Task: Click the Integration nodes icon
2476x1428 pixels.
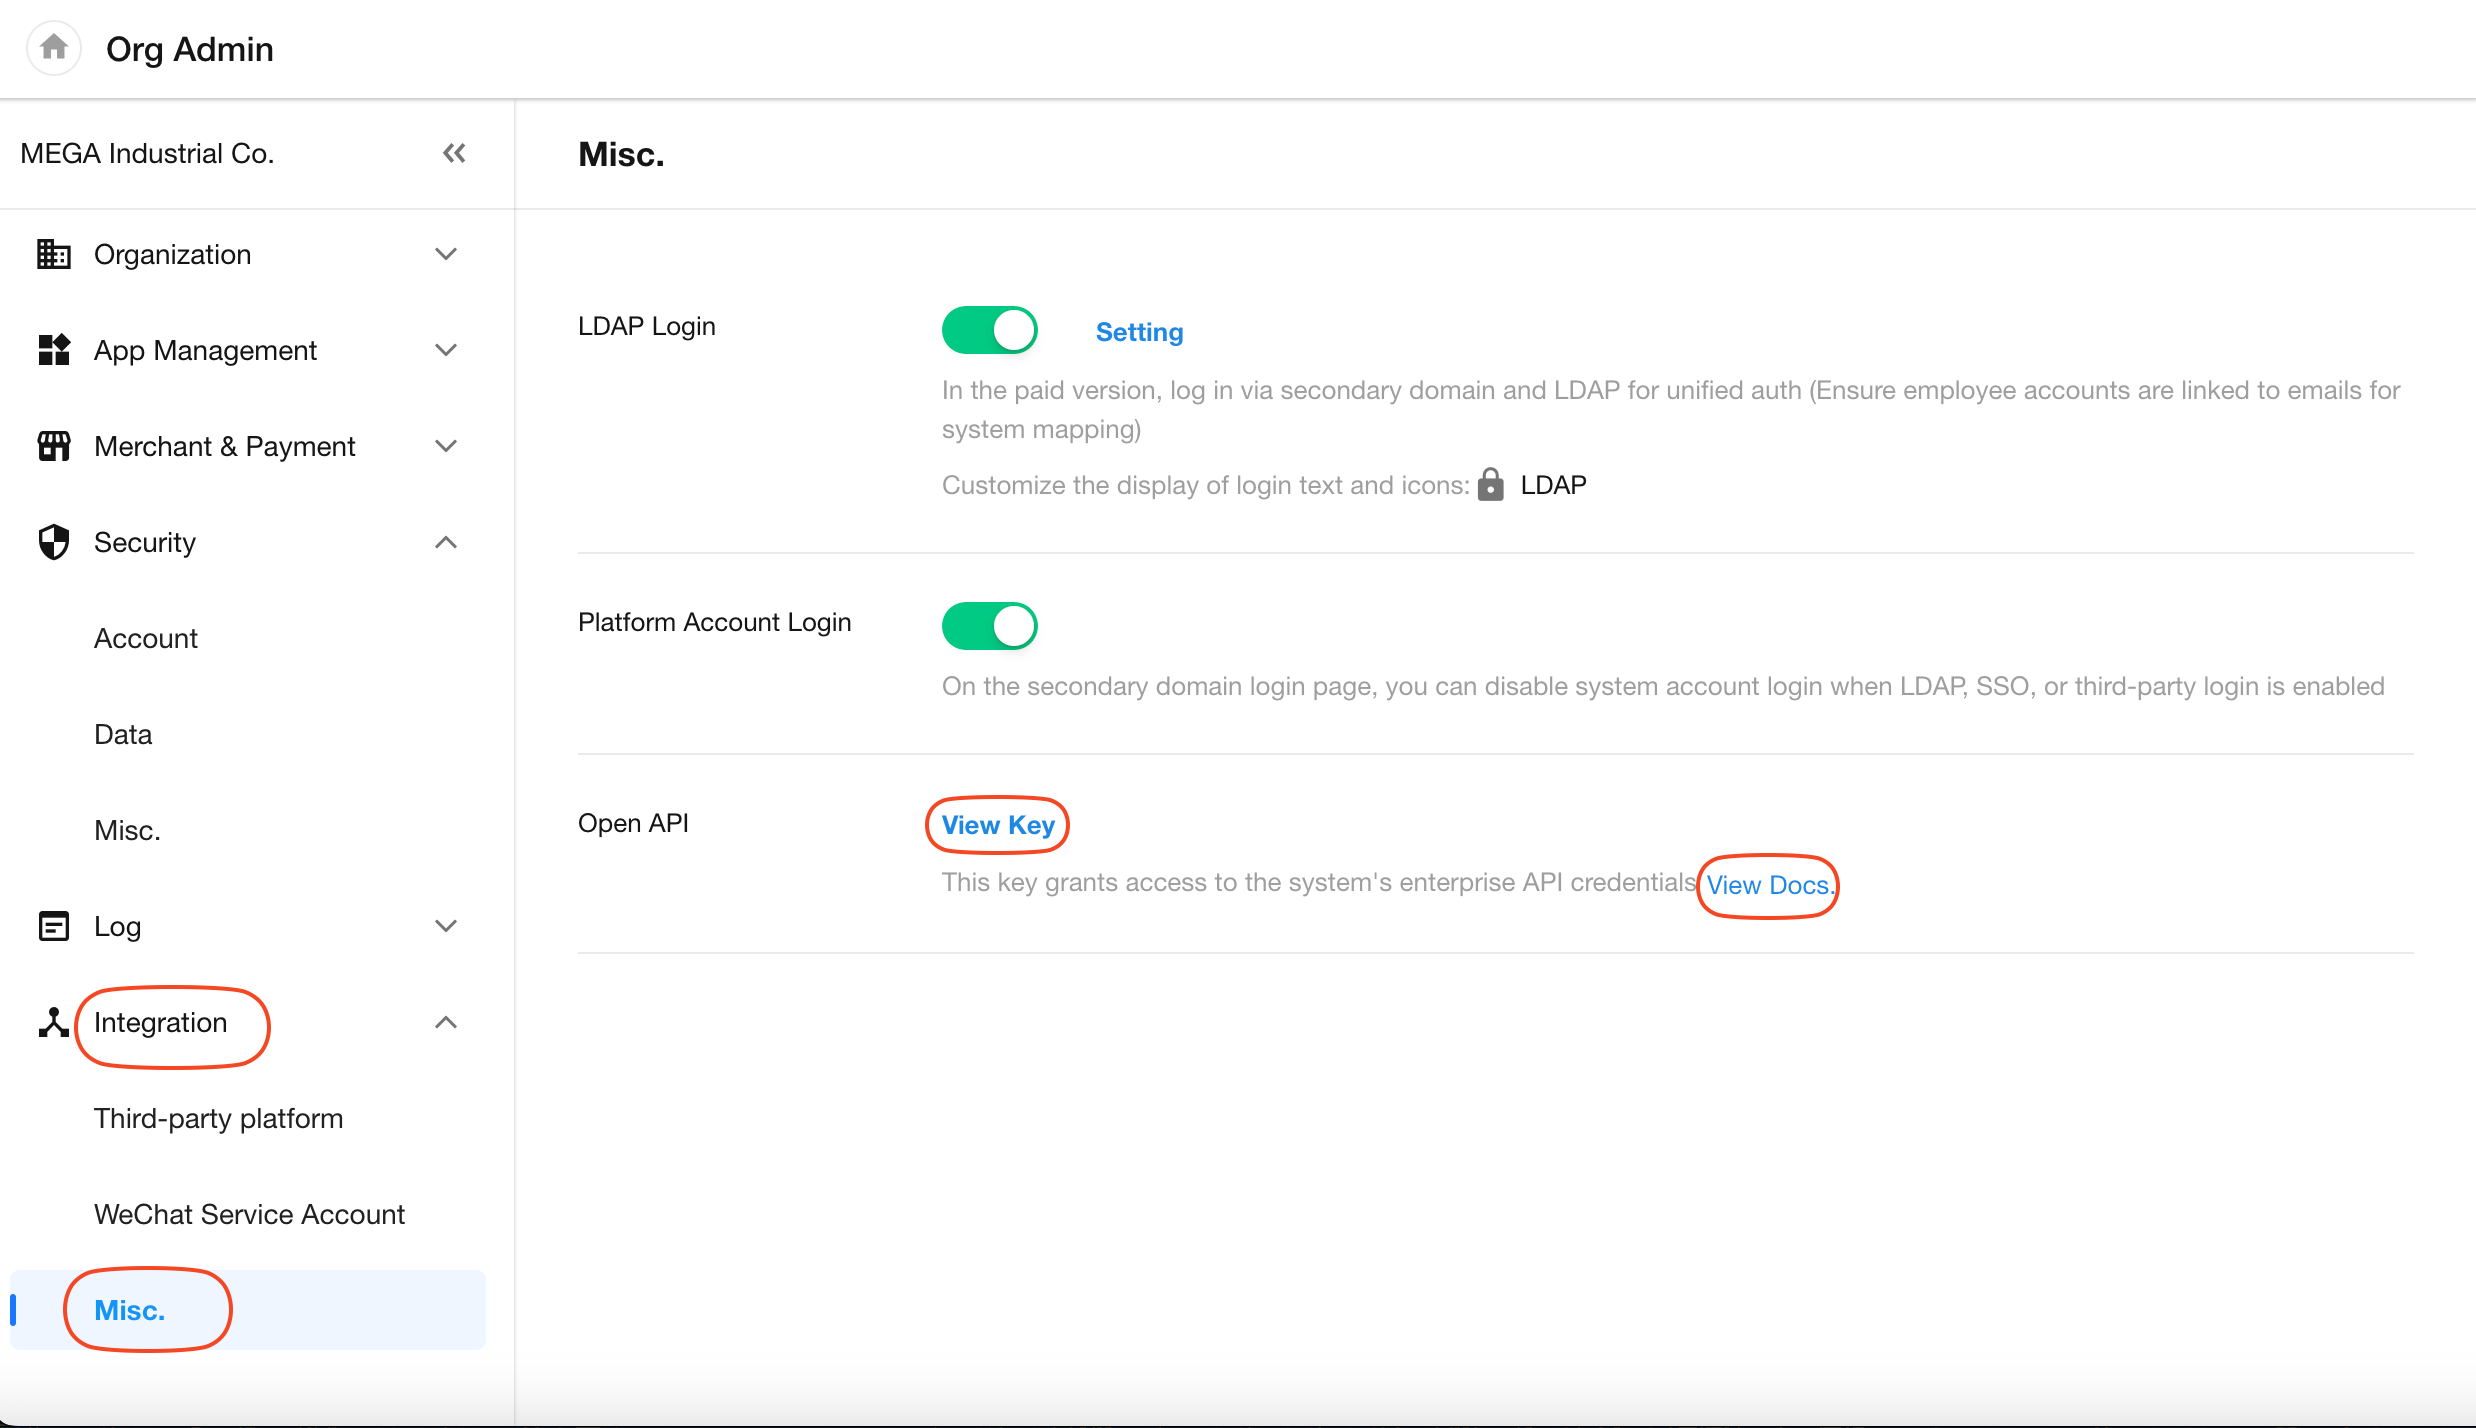Action: point(53,1022)
